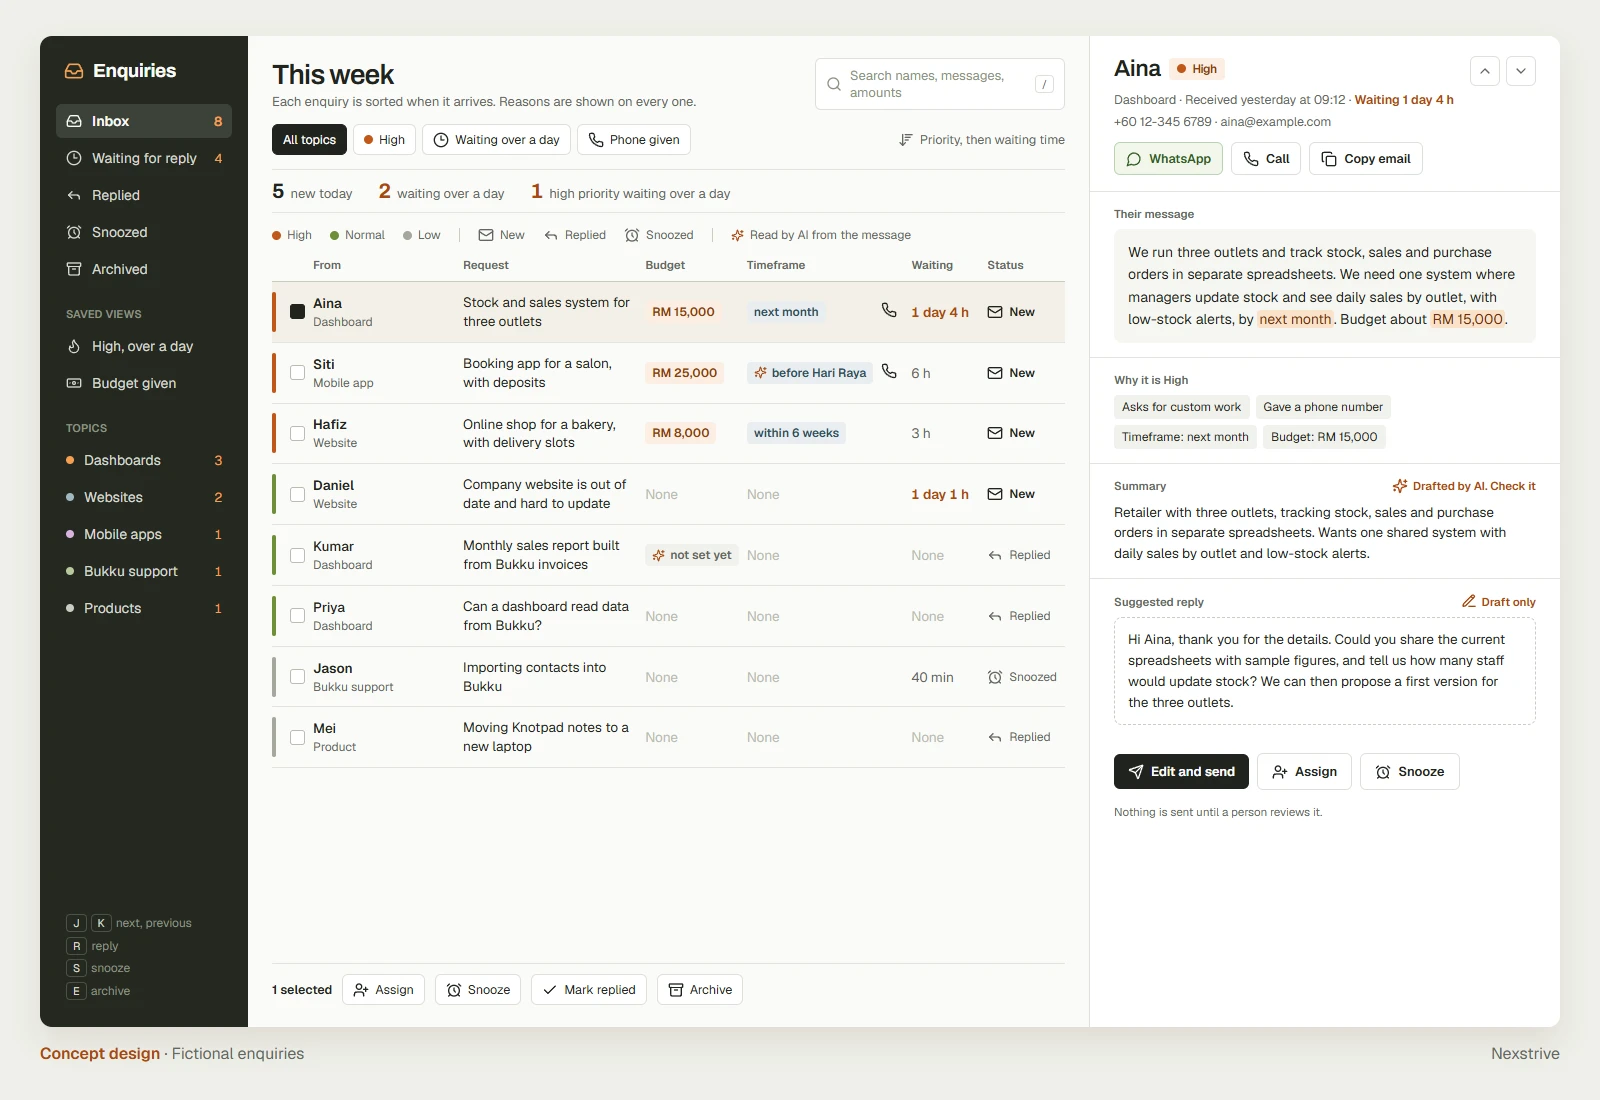Filter by Dashboards topic
1600x1100 pixels.
(144, 460)
